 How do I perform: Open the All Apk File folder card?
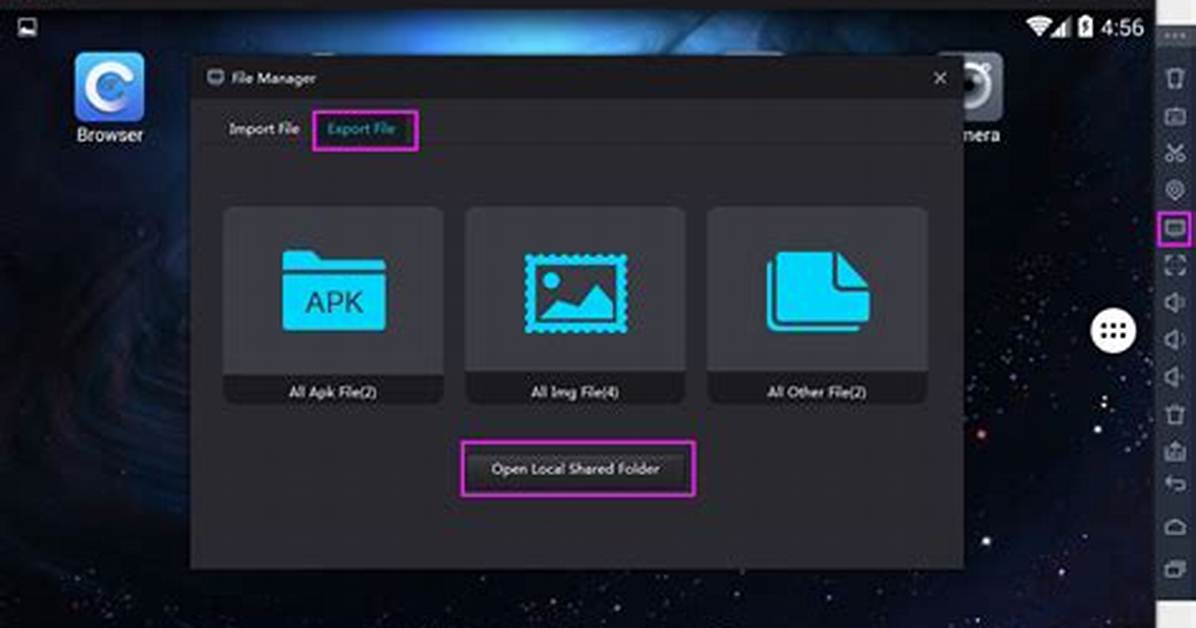pos(333,305)
